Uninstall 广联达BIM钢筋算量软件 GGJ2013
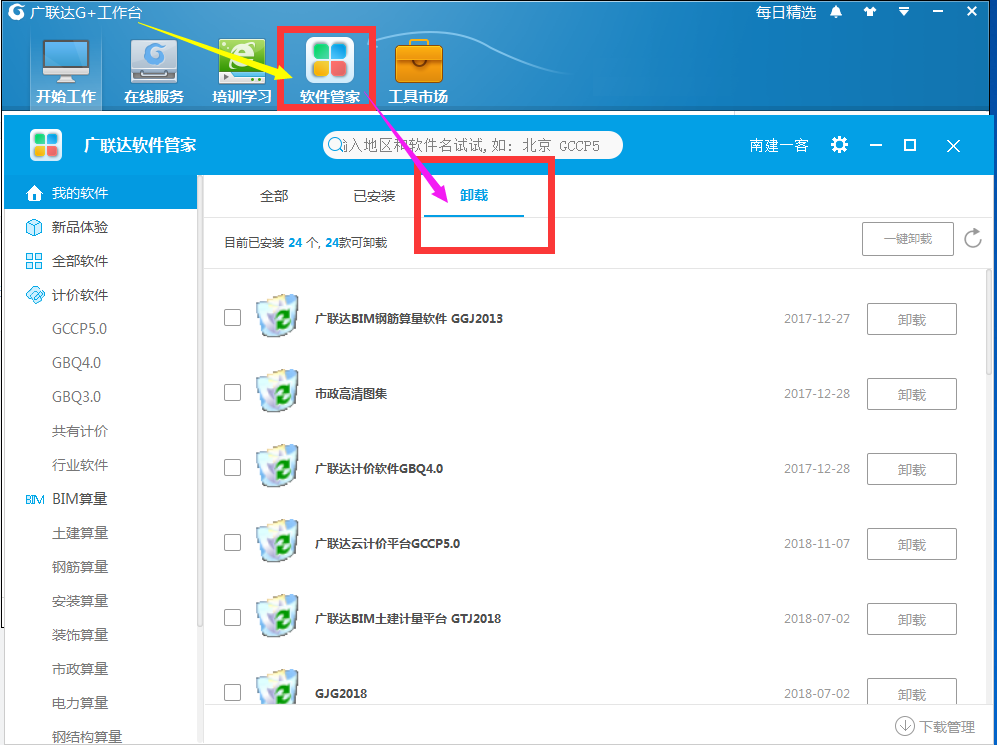This screenshot has height=745, width=997. (912, 319)
